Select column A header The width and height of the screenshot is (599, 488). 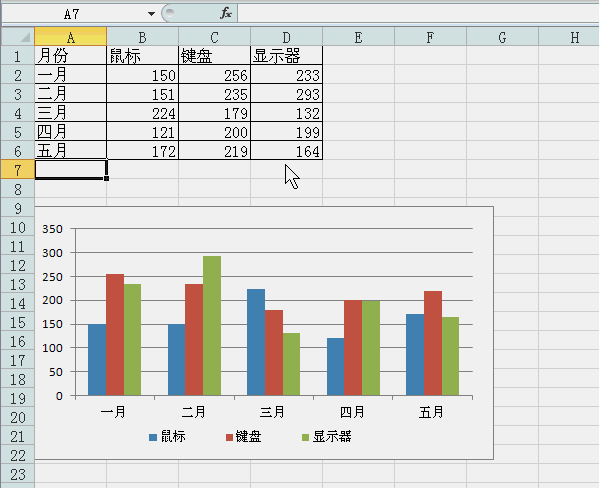click(71, 37)
